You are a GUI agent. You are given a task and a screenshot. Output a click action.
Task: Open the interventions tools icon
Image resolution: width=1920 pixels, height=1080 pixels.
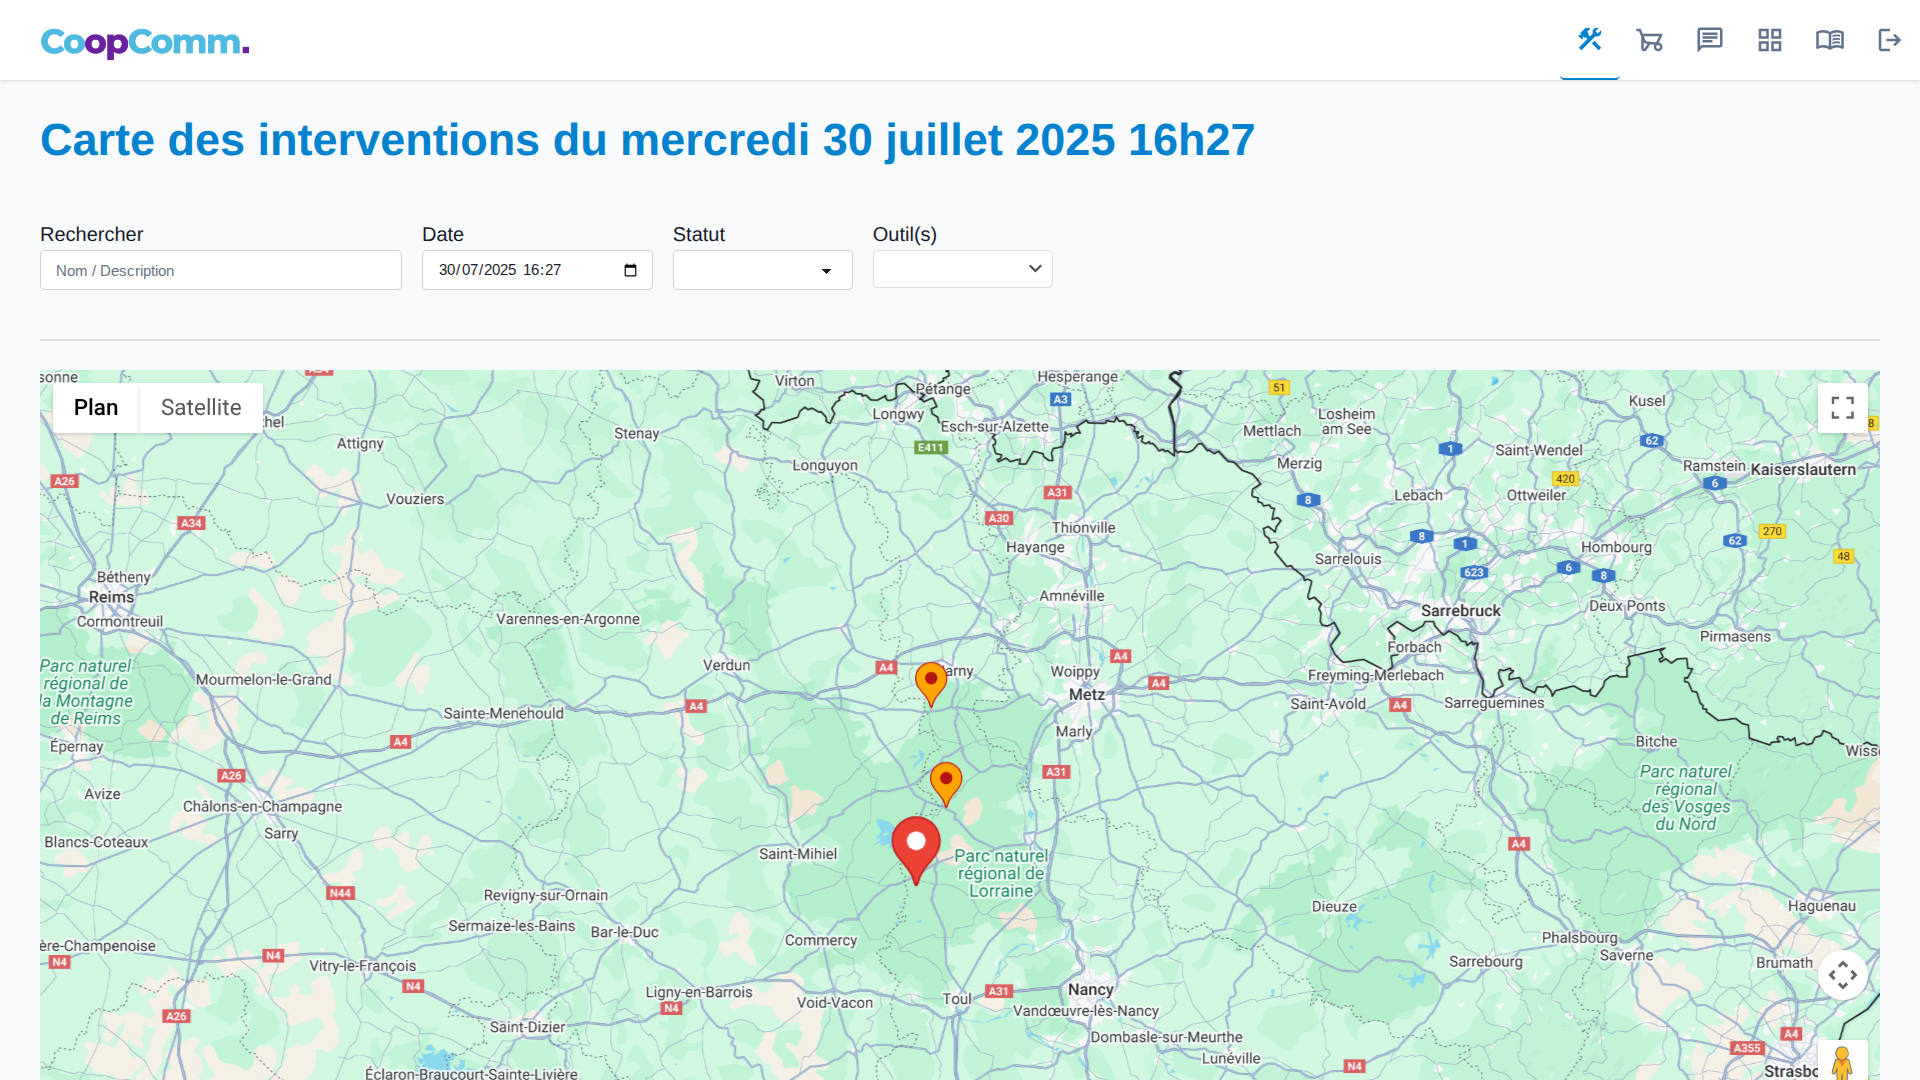1590,40
